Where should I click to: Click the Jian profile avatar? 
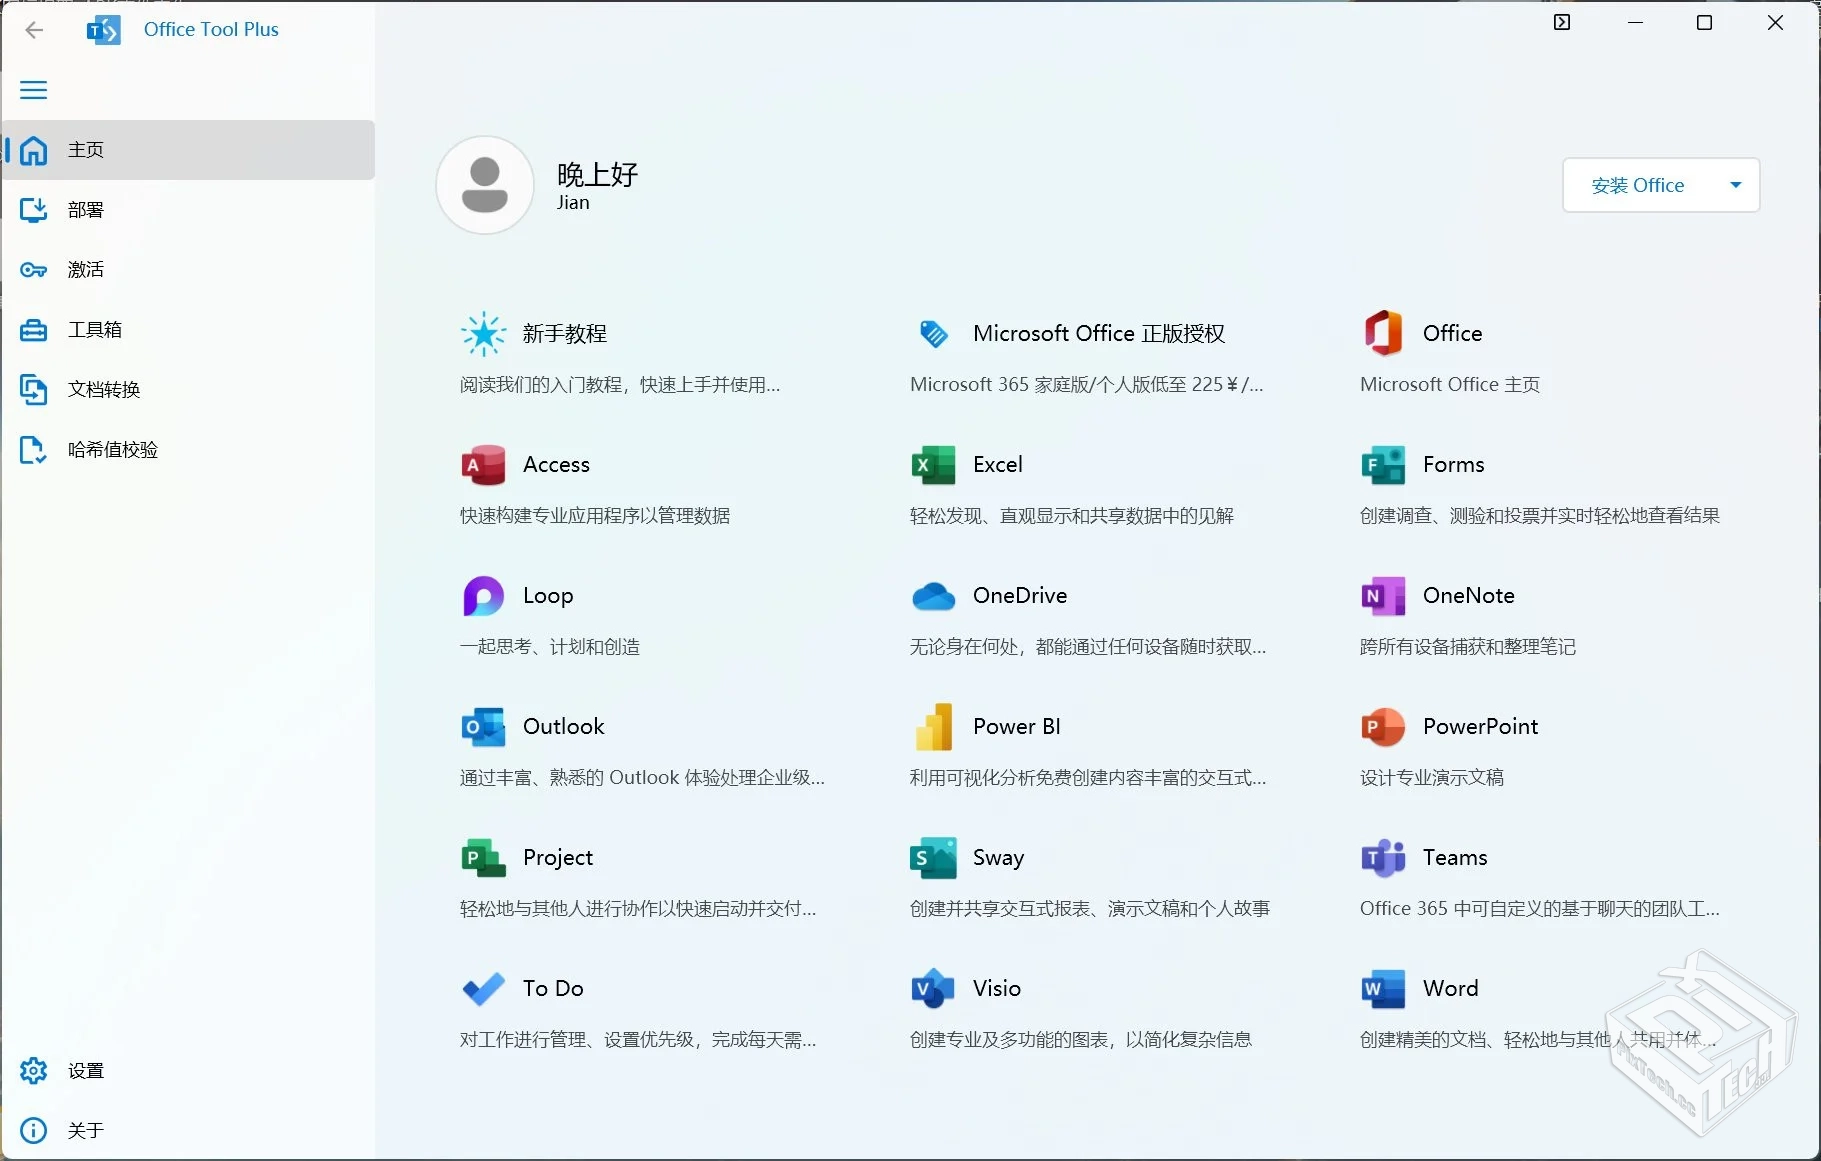coord(484,184)
